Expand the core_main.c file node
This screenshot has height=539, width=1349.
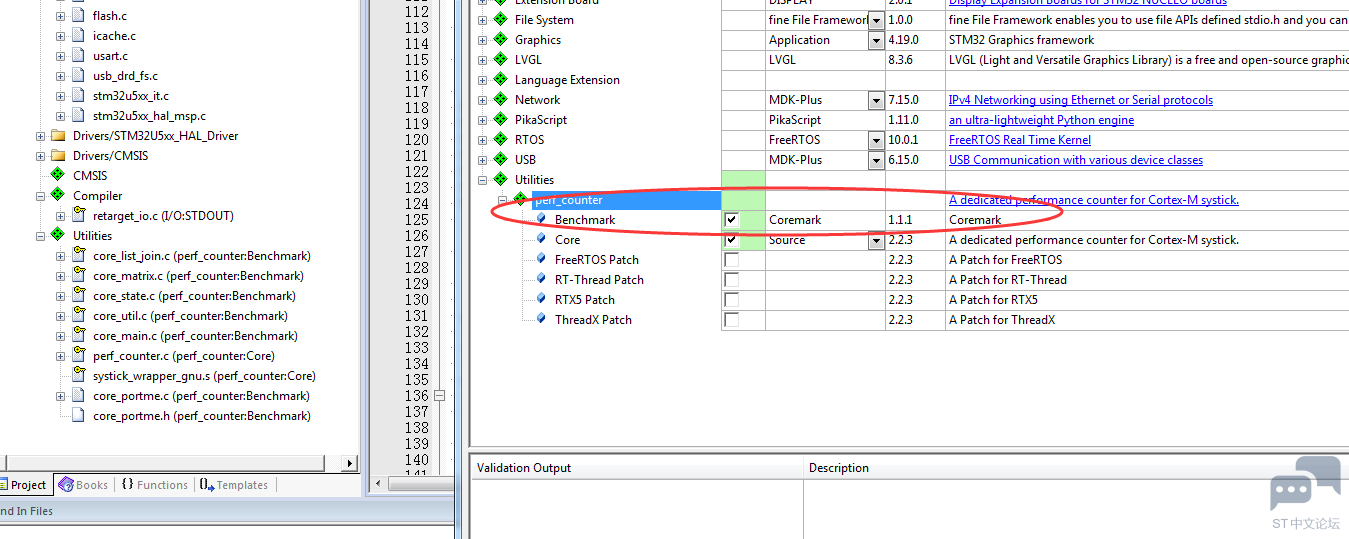click(60, 336)
